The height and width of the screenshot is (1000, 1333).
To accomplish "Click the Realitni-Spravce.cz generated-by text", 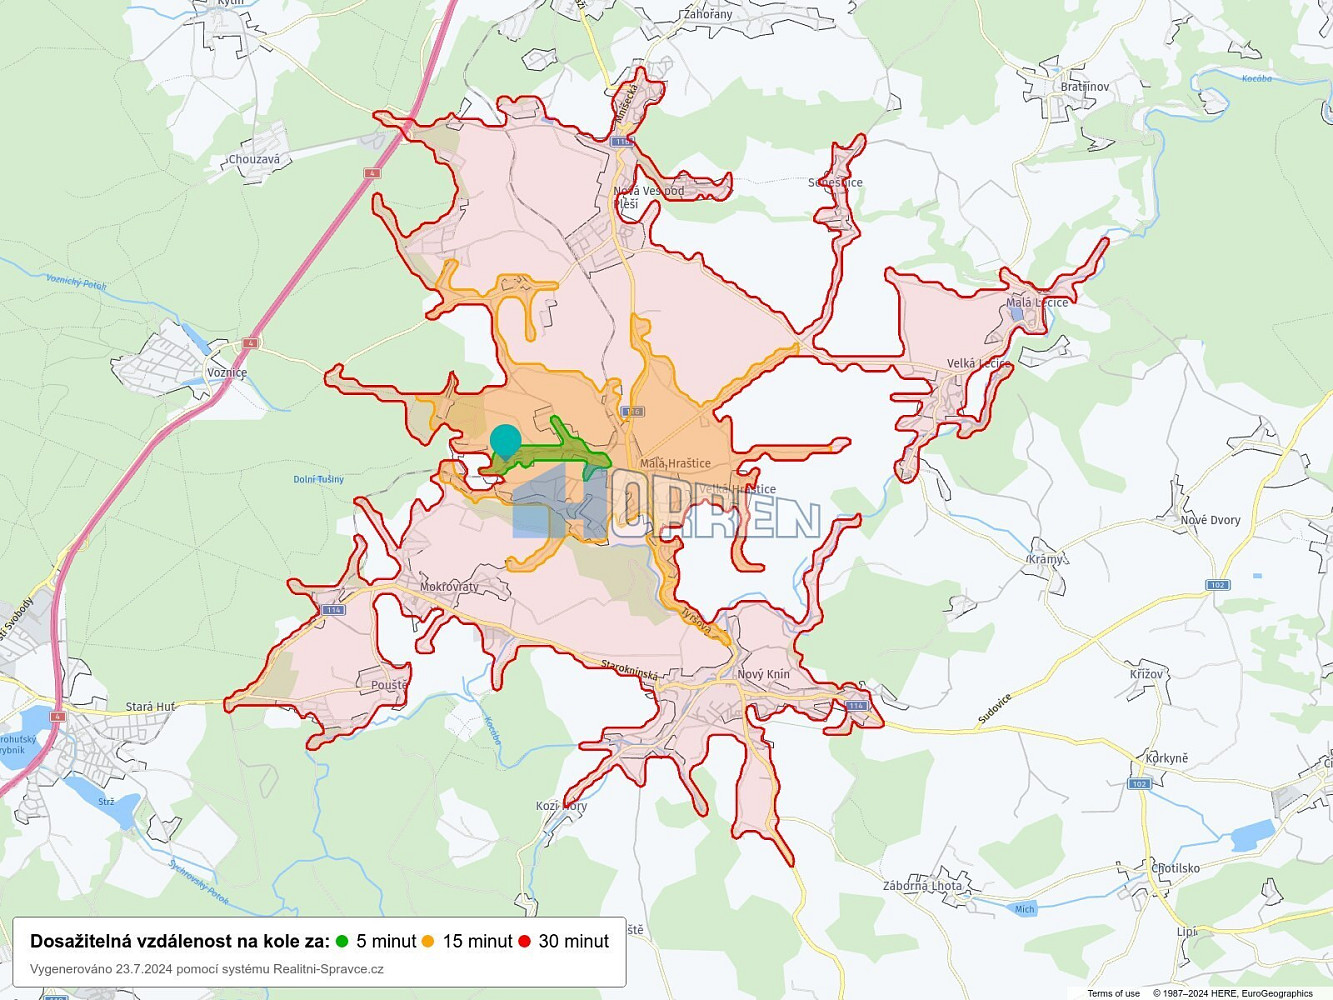I will 207,969.
